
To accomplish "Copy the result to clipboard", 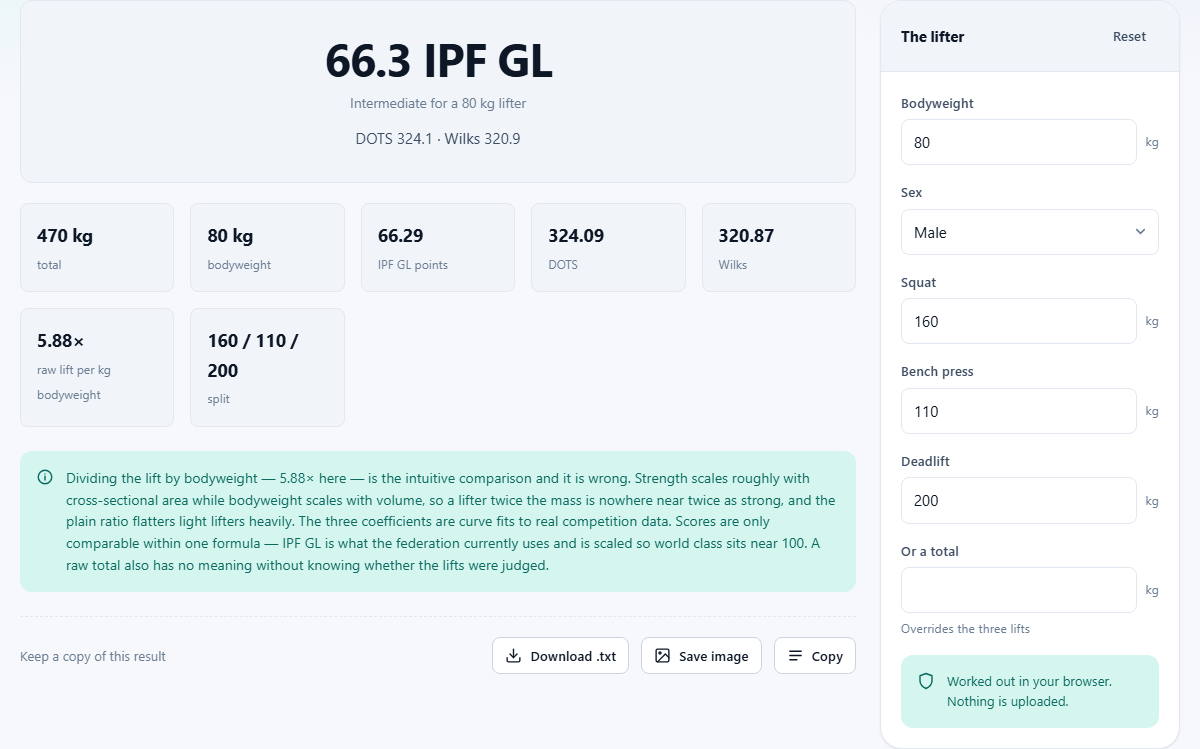I will pyautogui.click(x=815, y=656).
